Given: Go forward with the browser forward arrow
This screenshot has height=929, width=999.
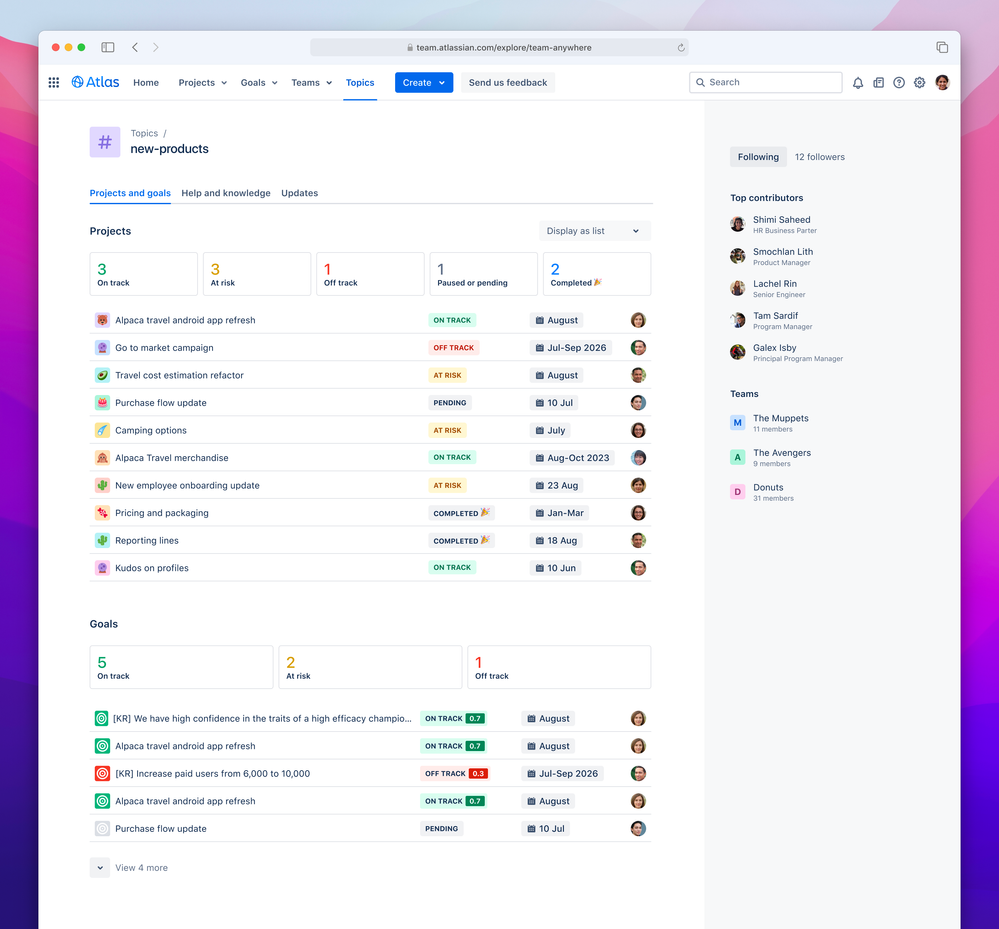Looking at the screenshot, I should pyautogui.click(x=155, y=47).
